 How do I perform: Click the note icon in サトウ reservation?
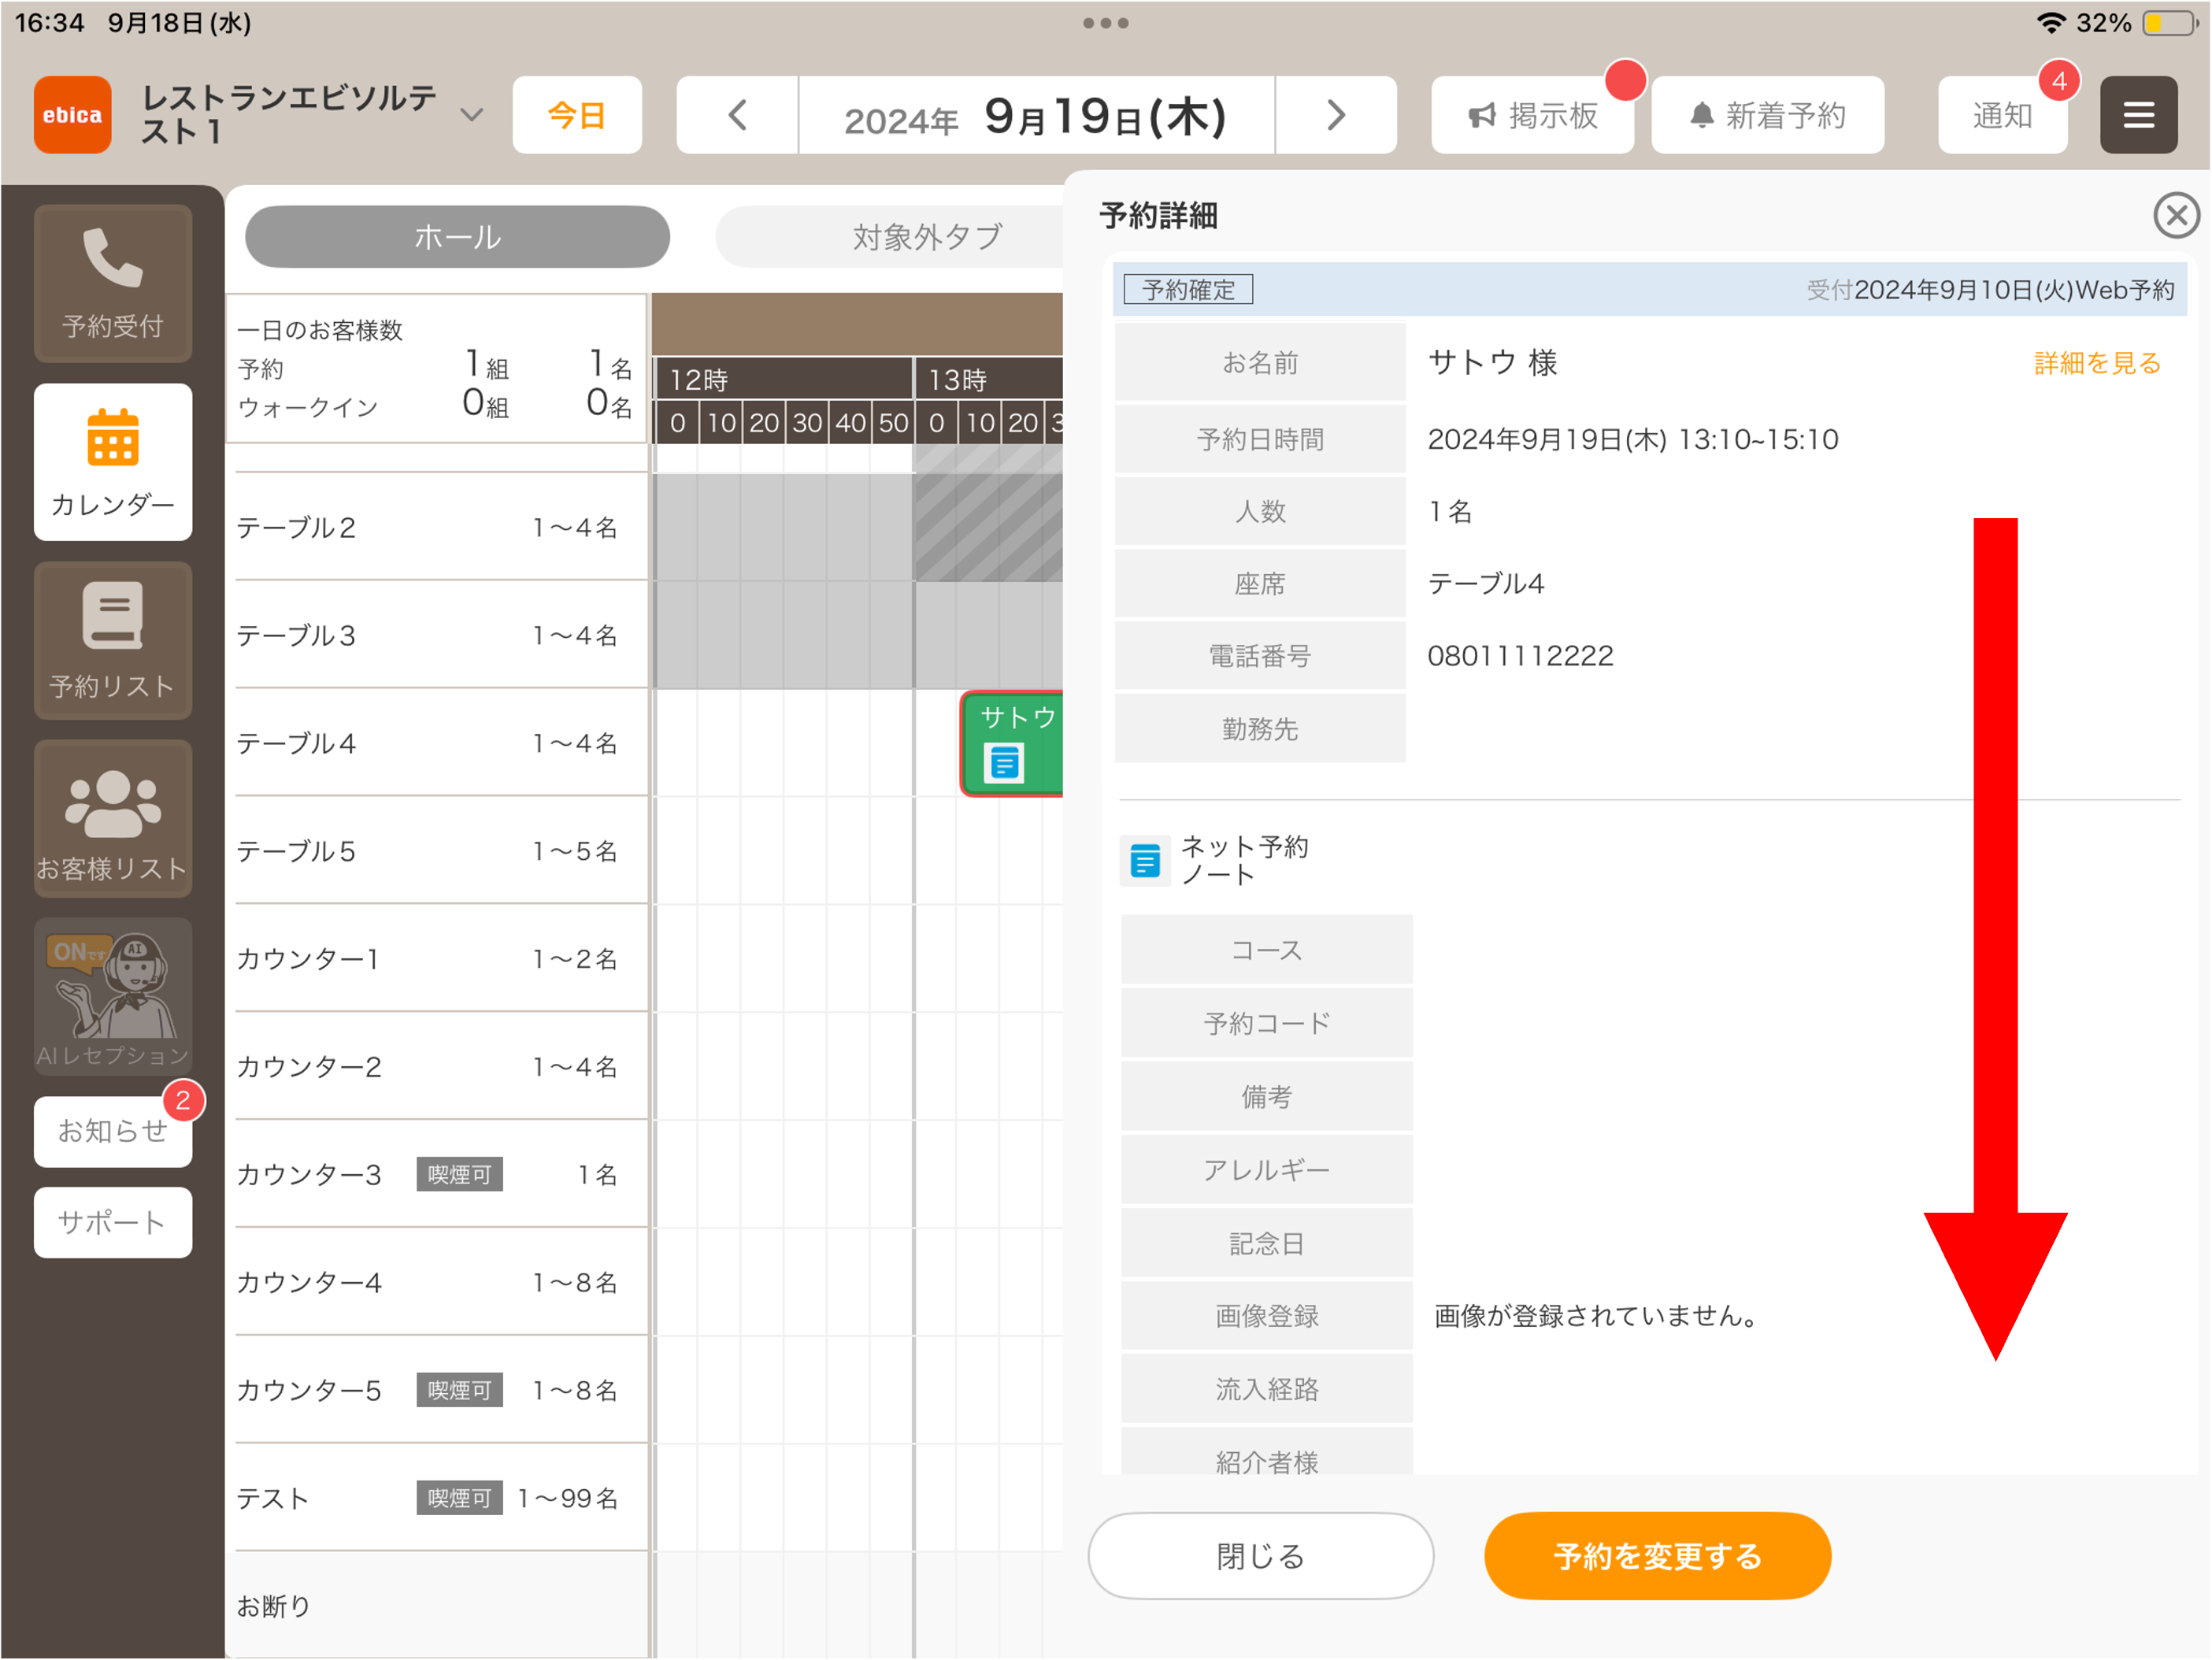click(1003, 763)
